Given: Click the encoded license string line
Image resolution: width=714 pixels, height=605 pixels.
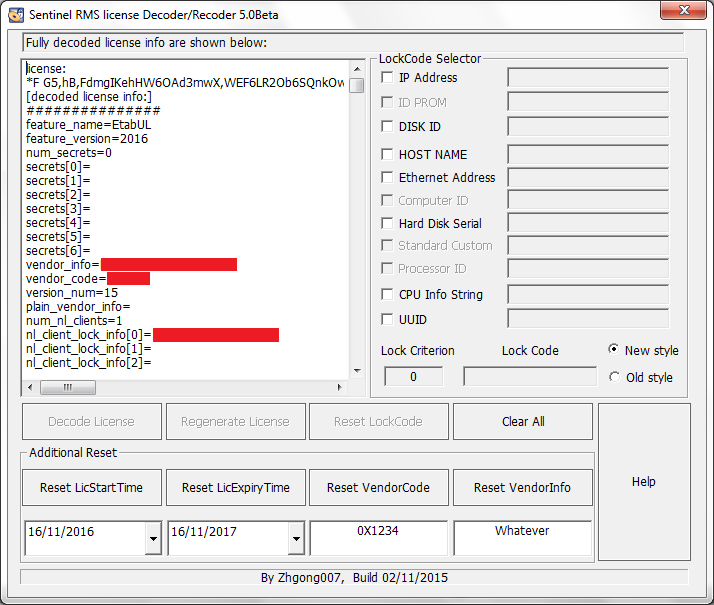Looking at the screenshot, I should pos(185,83).
